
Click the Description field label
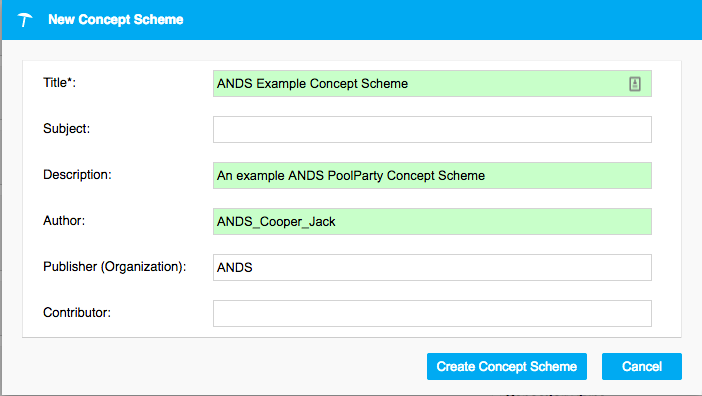[x=77, y=175]
